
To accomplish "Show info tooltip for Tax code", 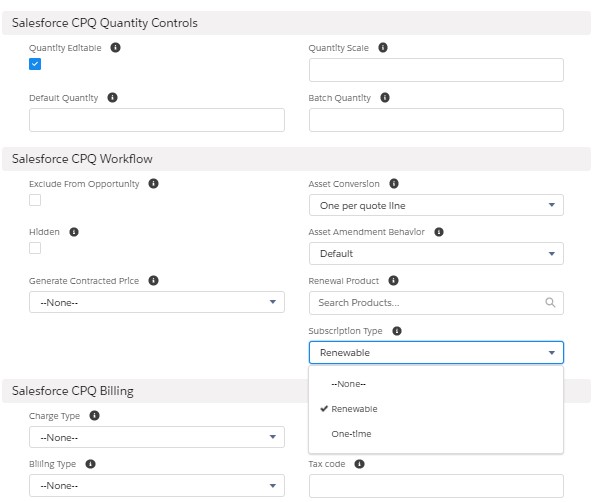I will 359,464.
